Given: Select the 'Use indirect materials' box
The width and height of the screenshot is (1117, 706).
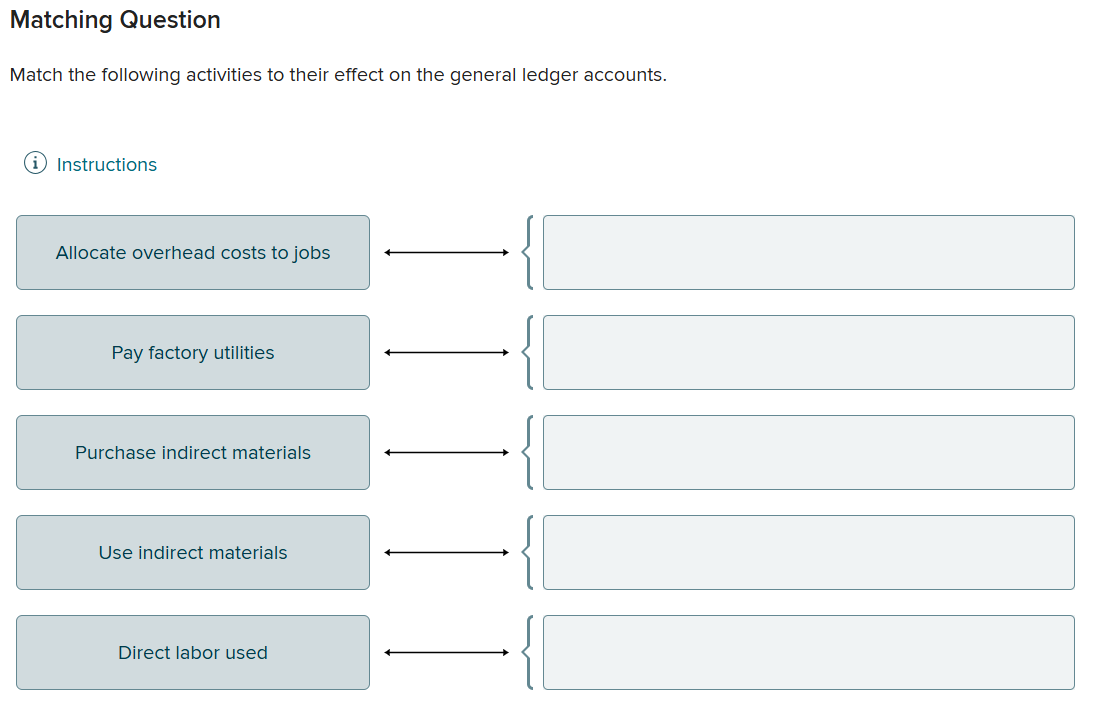Looking at the screenshot, I should (x=192, y=552).
